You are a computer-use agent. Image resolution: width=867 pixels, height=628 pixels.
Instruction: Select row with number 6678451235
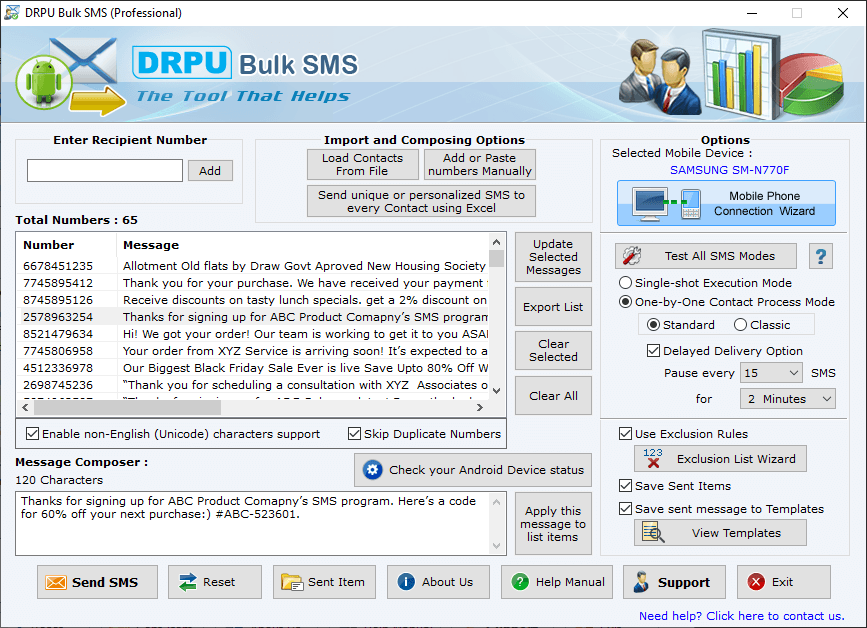pos(253,266)
